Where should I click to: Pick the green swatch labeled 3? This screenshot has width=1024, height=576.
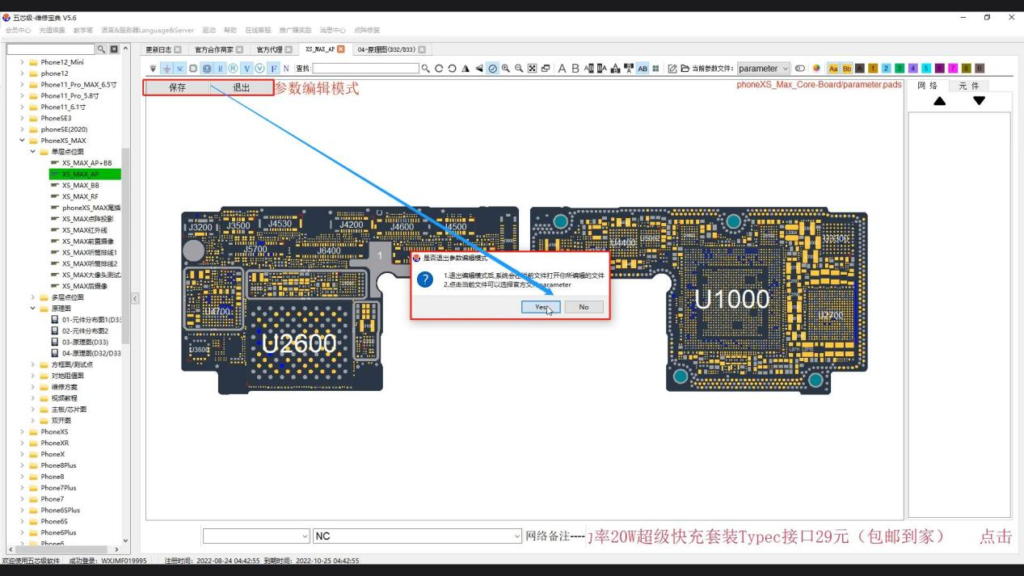[899, 69]
